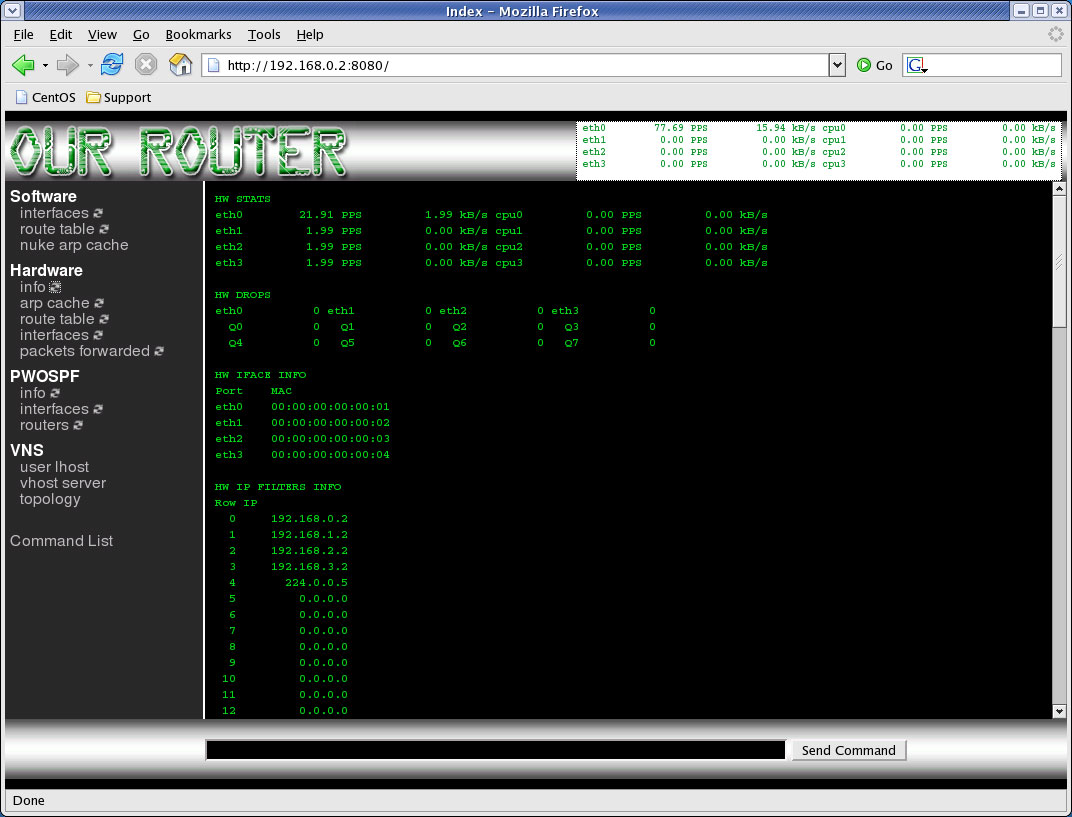The width and height of the screenshot is (1072, 817).
Task: Click the scroll down arrow of content pane
Action: [x=1059, y=710]
